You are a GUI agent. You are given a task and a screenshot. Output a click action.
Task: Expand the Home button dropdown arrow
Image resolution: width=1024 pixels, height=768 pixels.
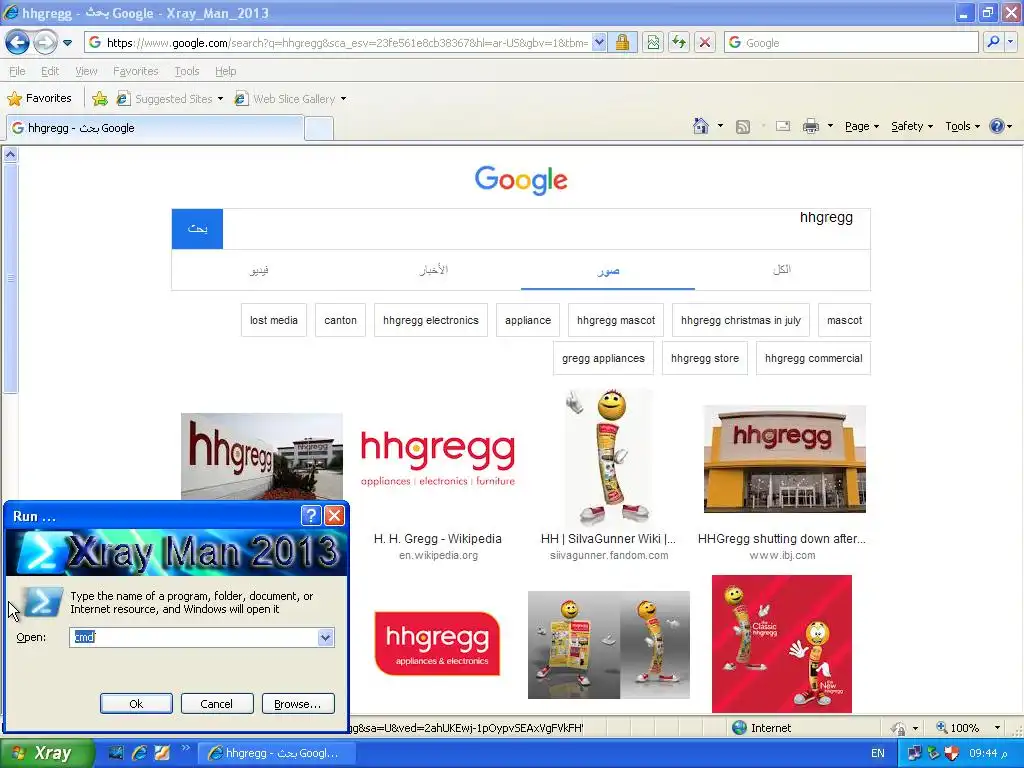(720, 126)
